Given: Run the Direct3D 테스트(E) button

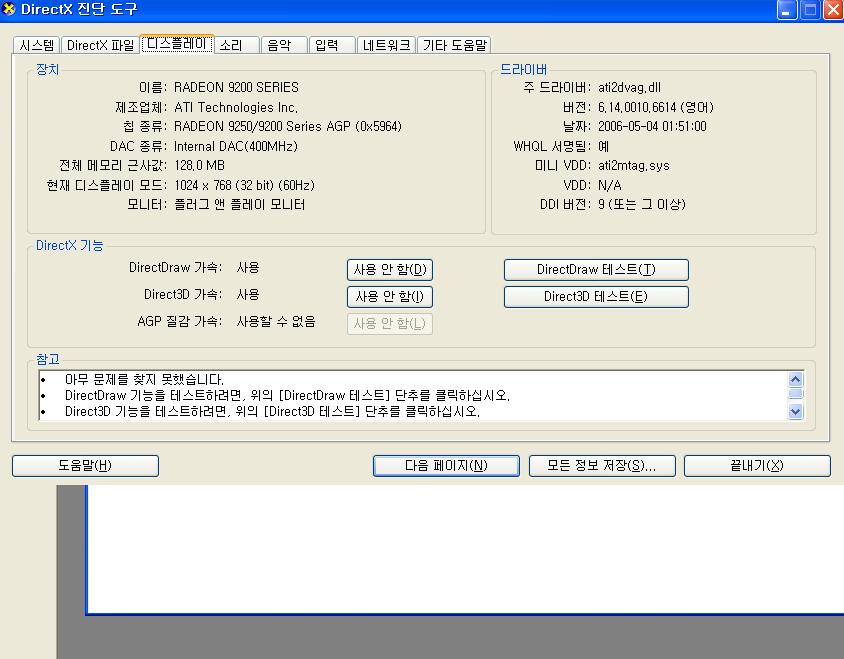Looking at the screenshot, I should (596, 297).
